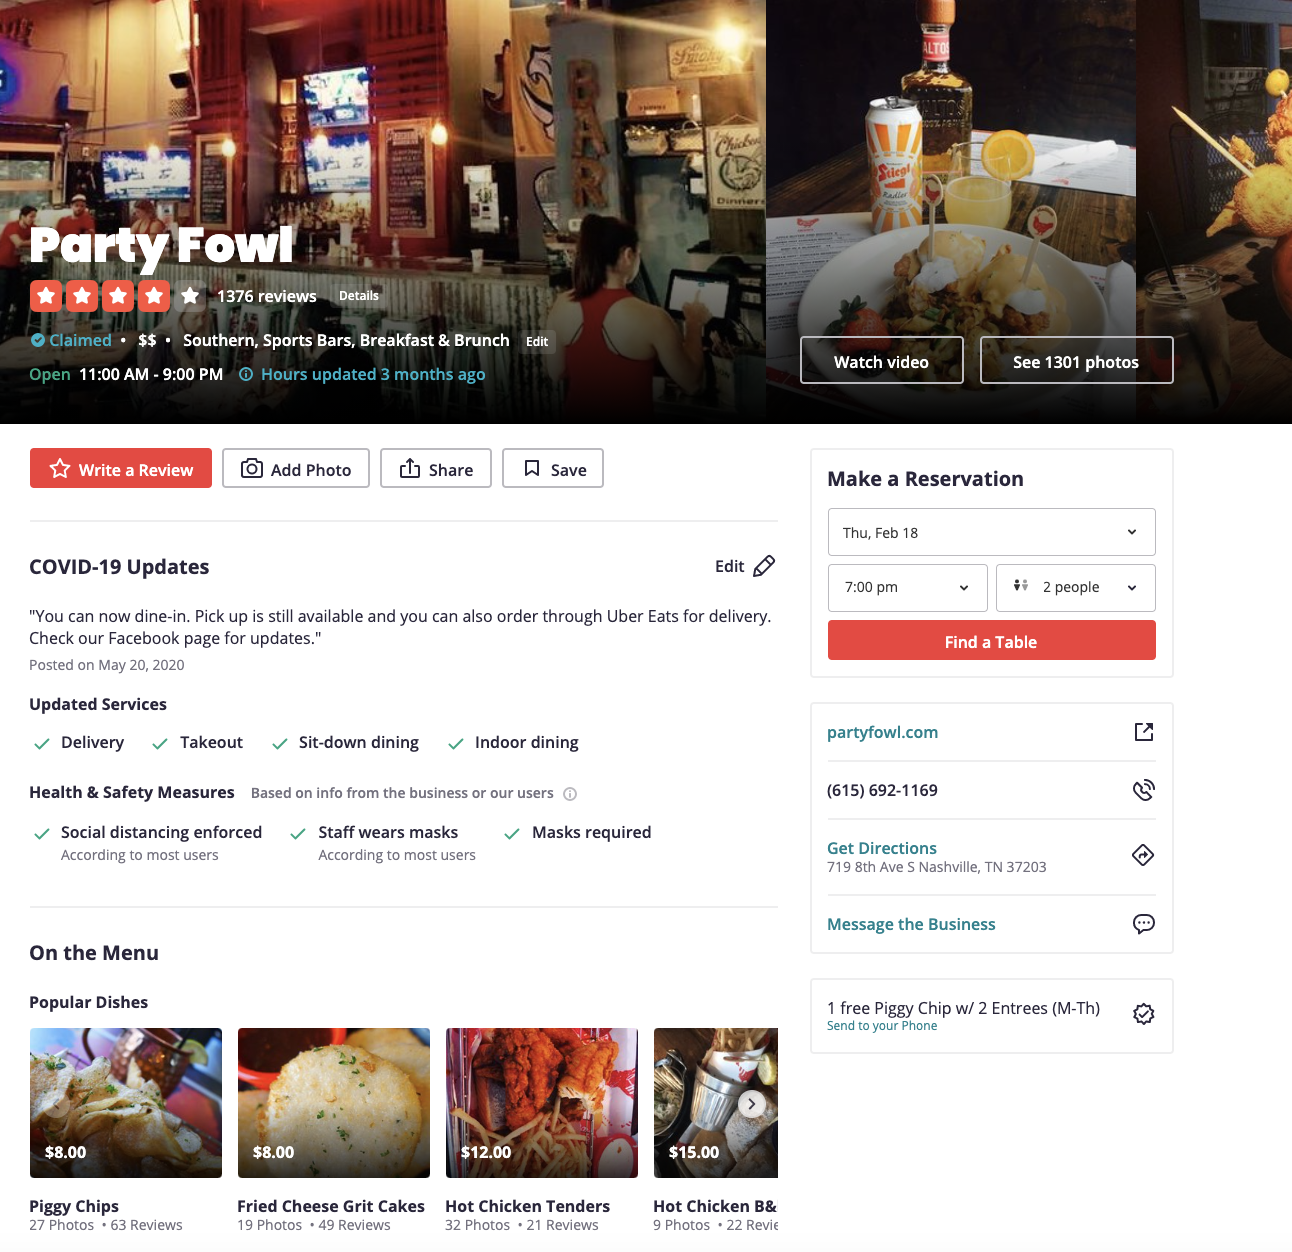1292x1252 pixels.
Task: Save this business with the Save button
Action: click(553, 468)
